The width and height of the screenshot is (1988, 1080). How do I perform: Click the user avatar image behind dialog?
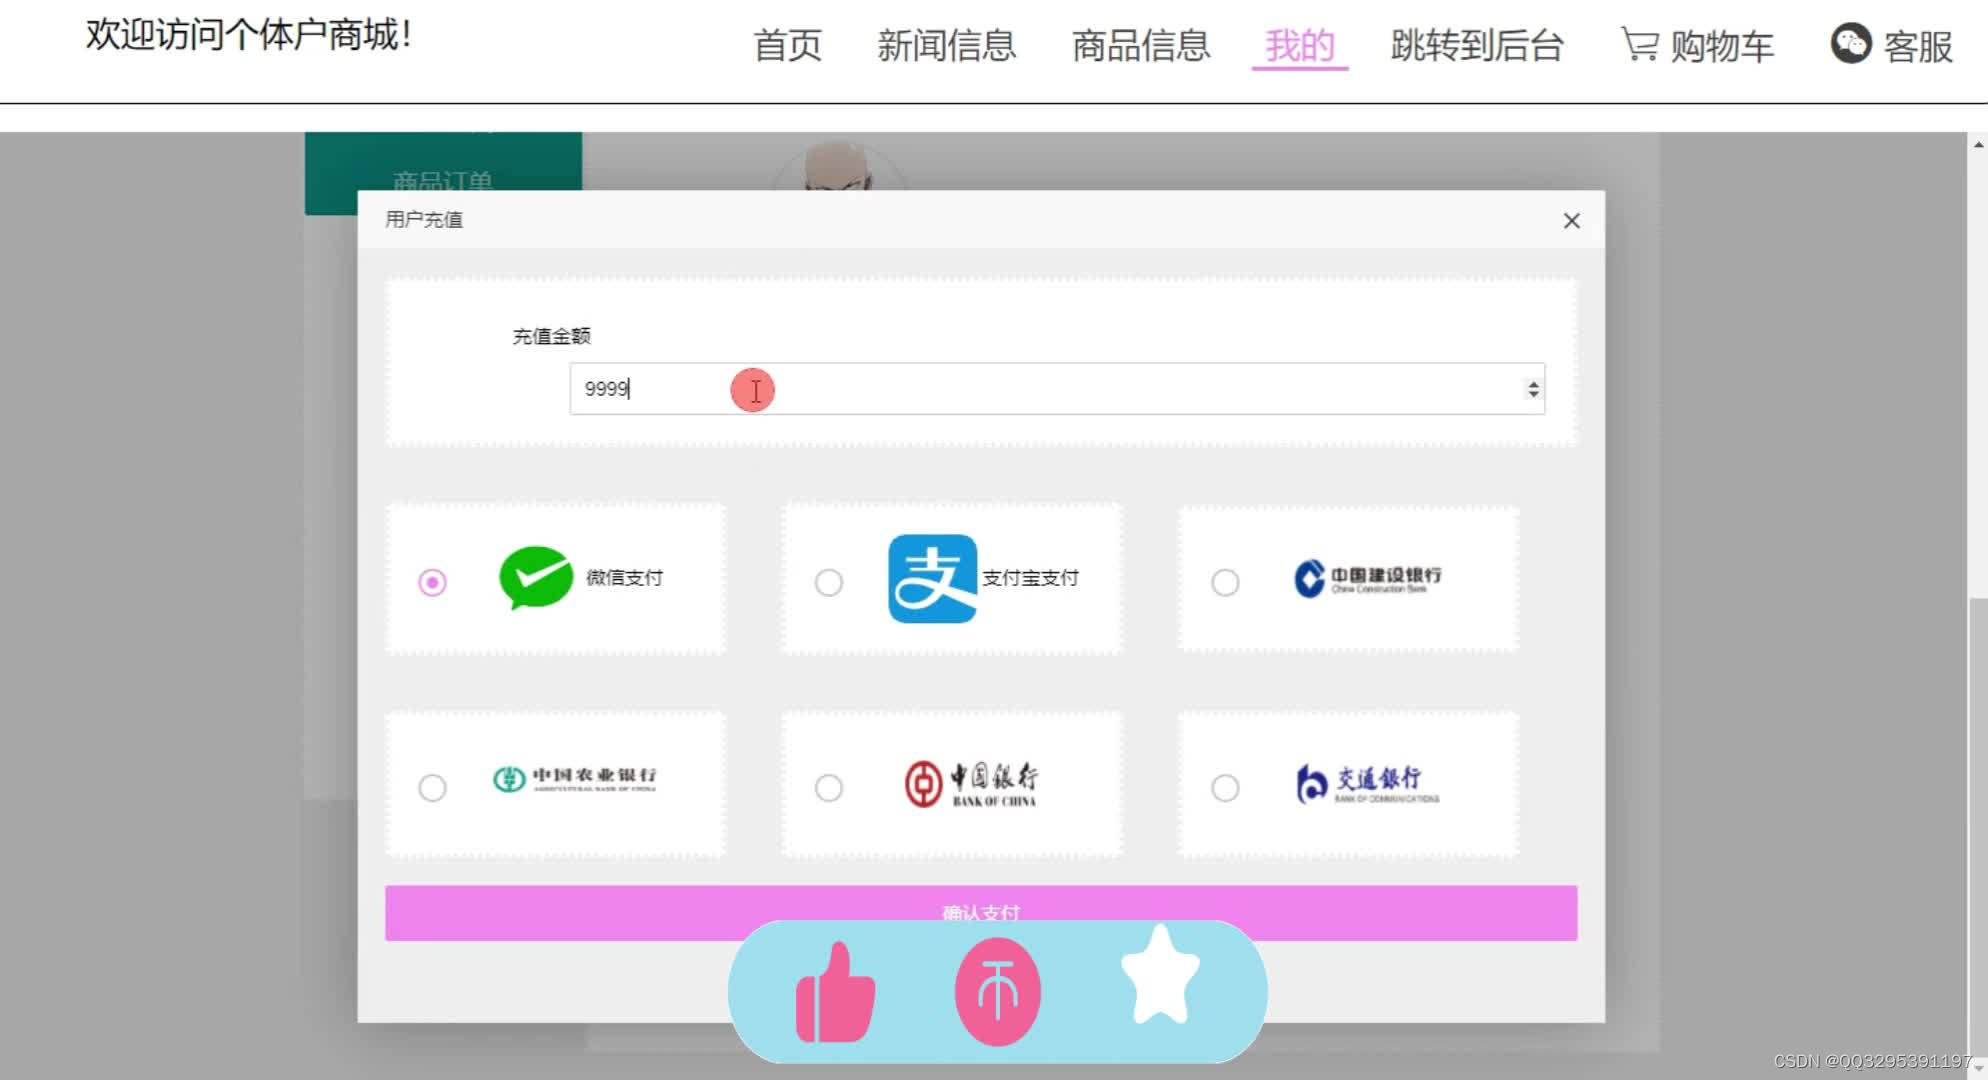pos(838,166)
